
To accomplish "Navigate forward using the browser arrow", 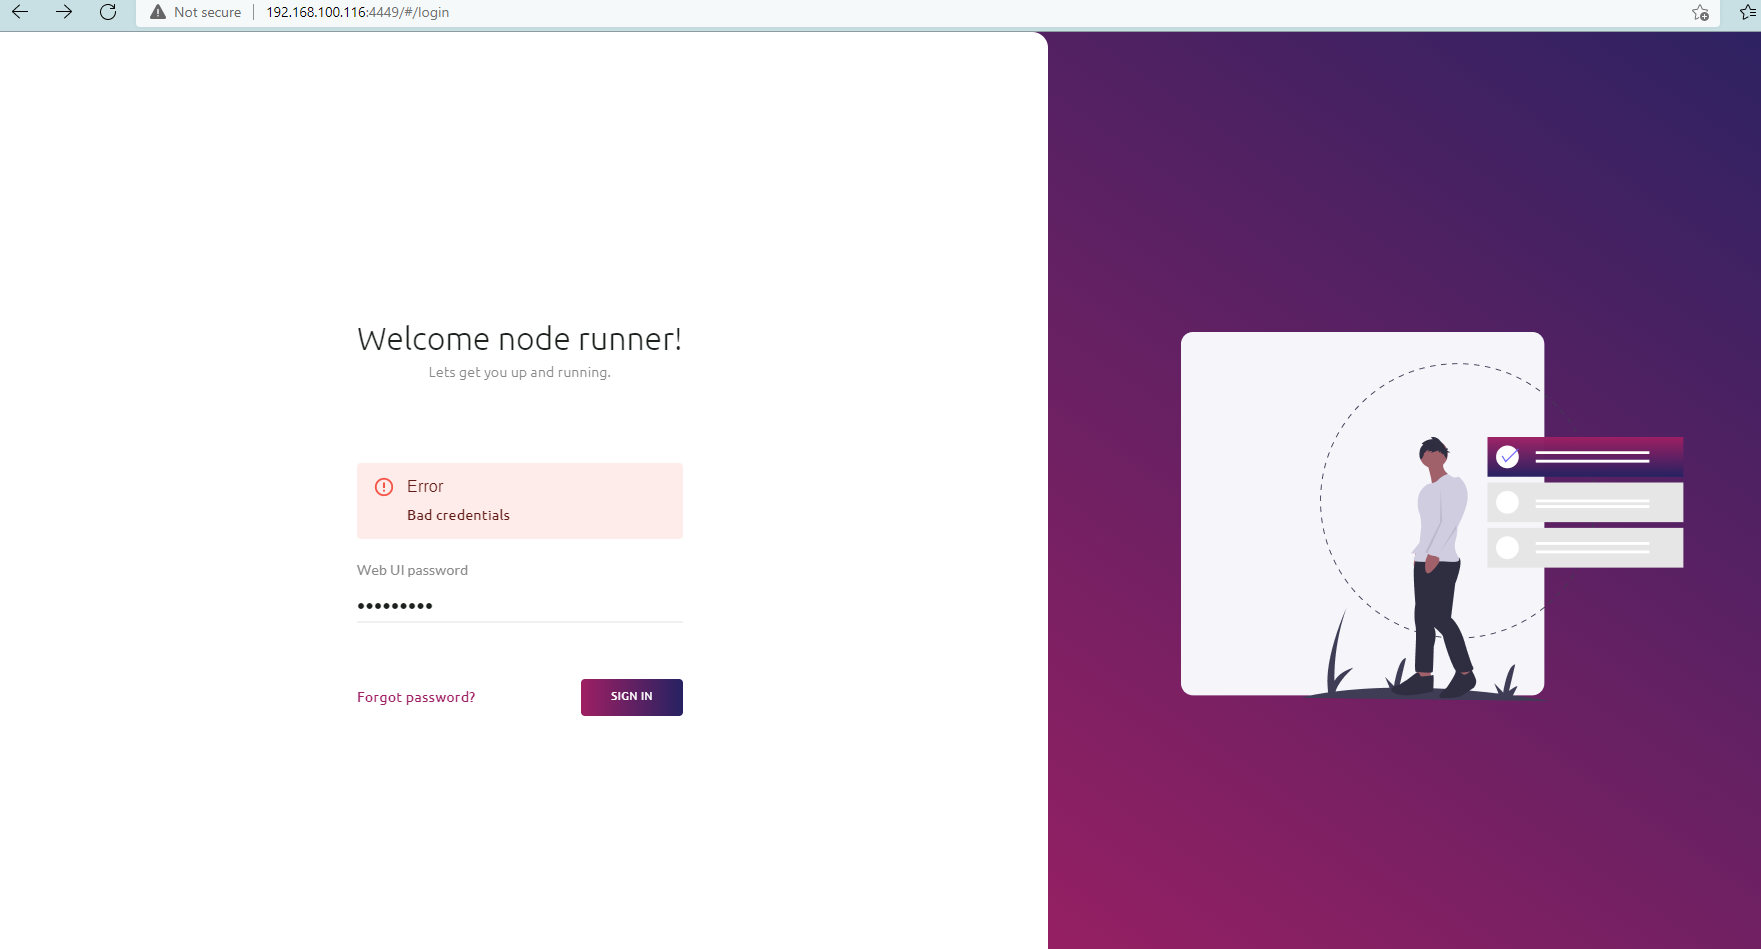I will tap(63, 13).
